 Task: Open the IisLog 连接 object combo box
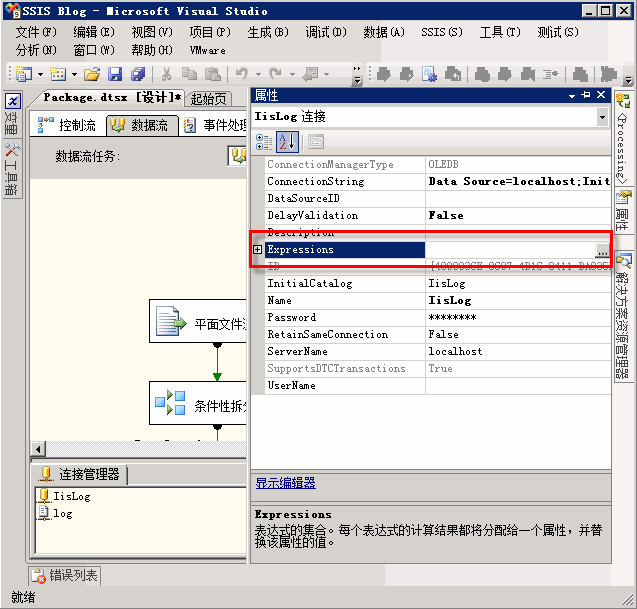click(430, 117)
